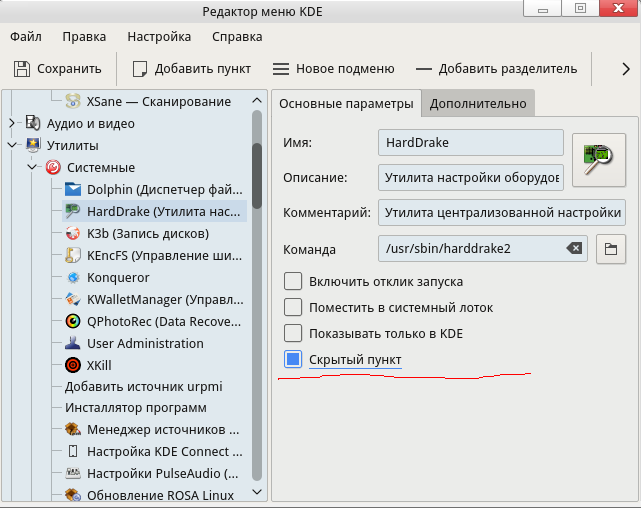Enable launch feedback checkbox
The height and width of the screenshot is (508, 641).
click(x=293, y=281)
